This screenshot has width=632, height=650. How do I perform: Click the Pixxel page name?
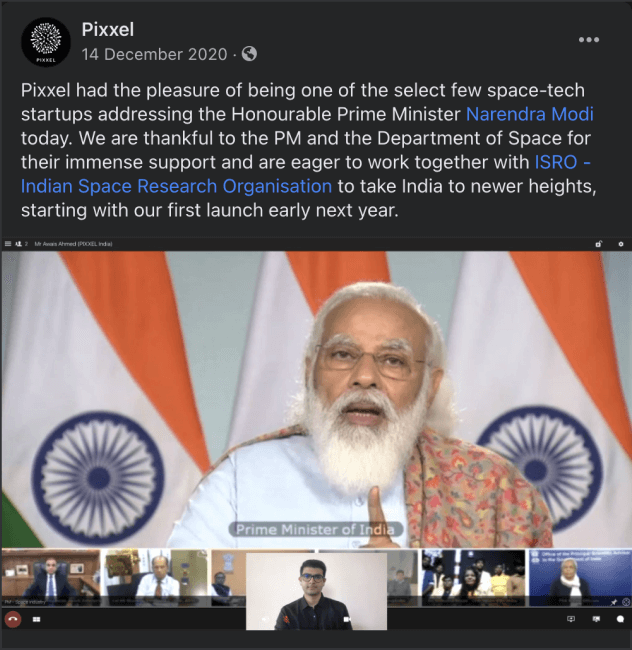coord(108,29)
